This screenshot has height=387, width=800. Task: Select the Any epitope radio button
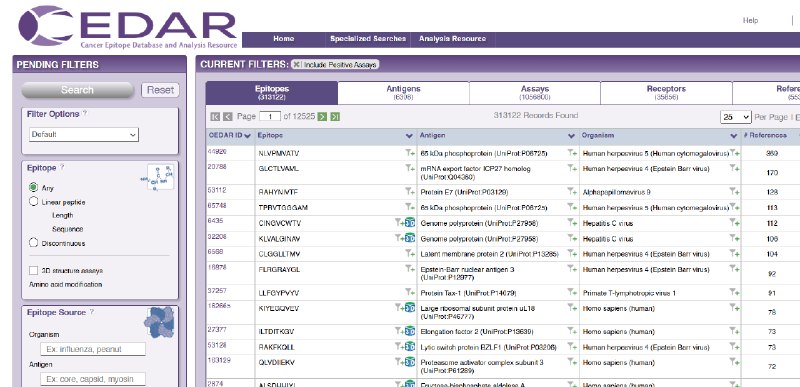pos(34,188)
